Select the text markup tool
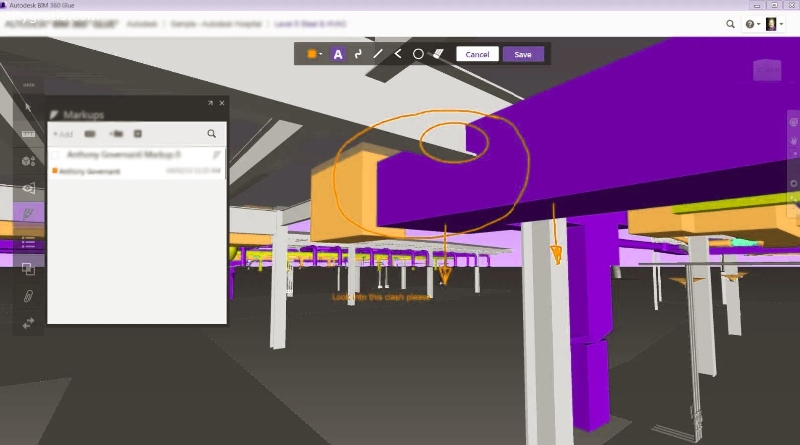 click(x=338, y=54)
